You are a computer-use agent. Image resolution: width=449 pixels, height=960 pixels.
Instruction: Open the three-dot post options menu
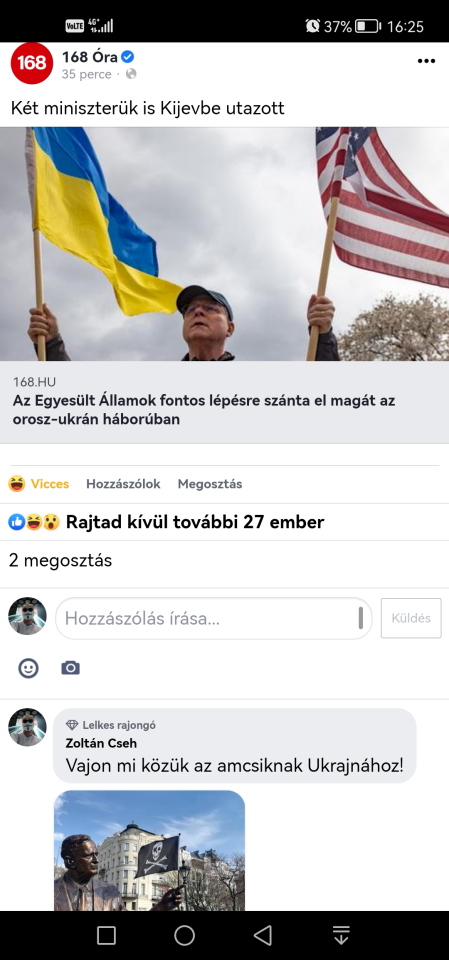pos(426,61)
